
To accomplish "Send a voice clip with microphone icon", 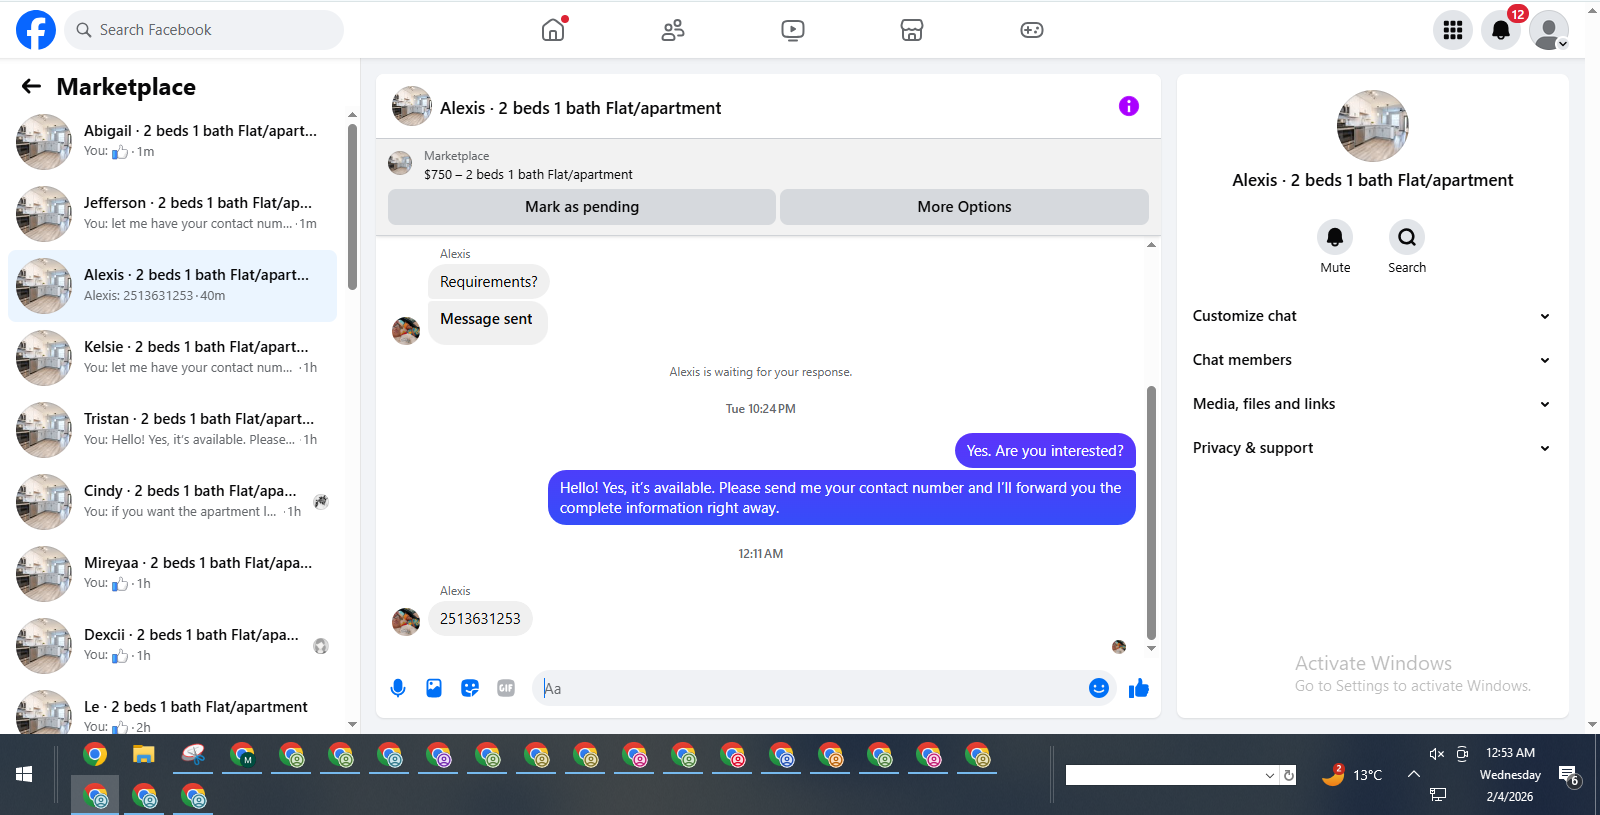I will tap(398, 688).
